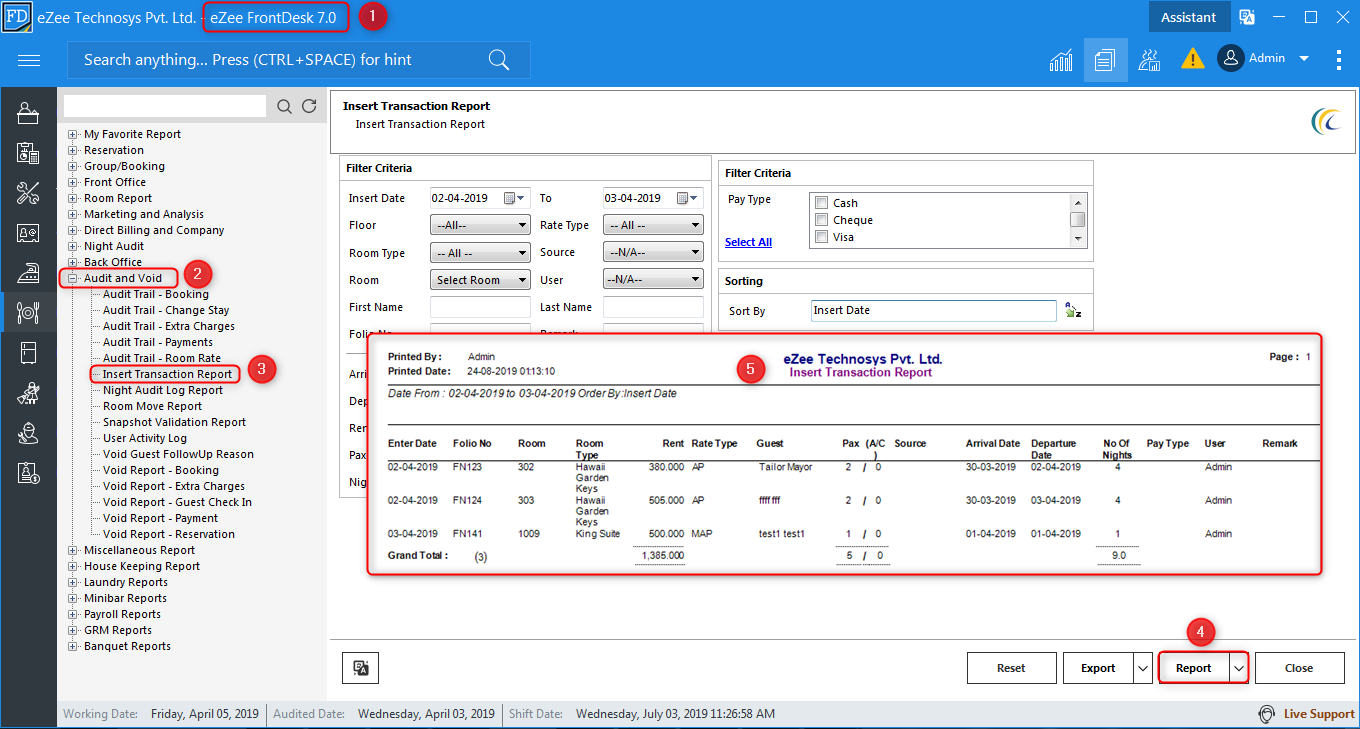
Task: Open the front desk reception sidebar icon
Action: coord(28,113)
